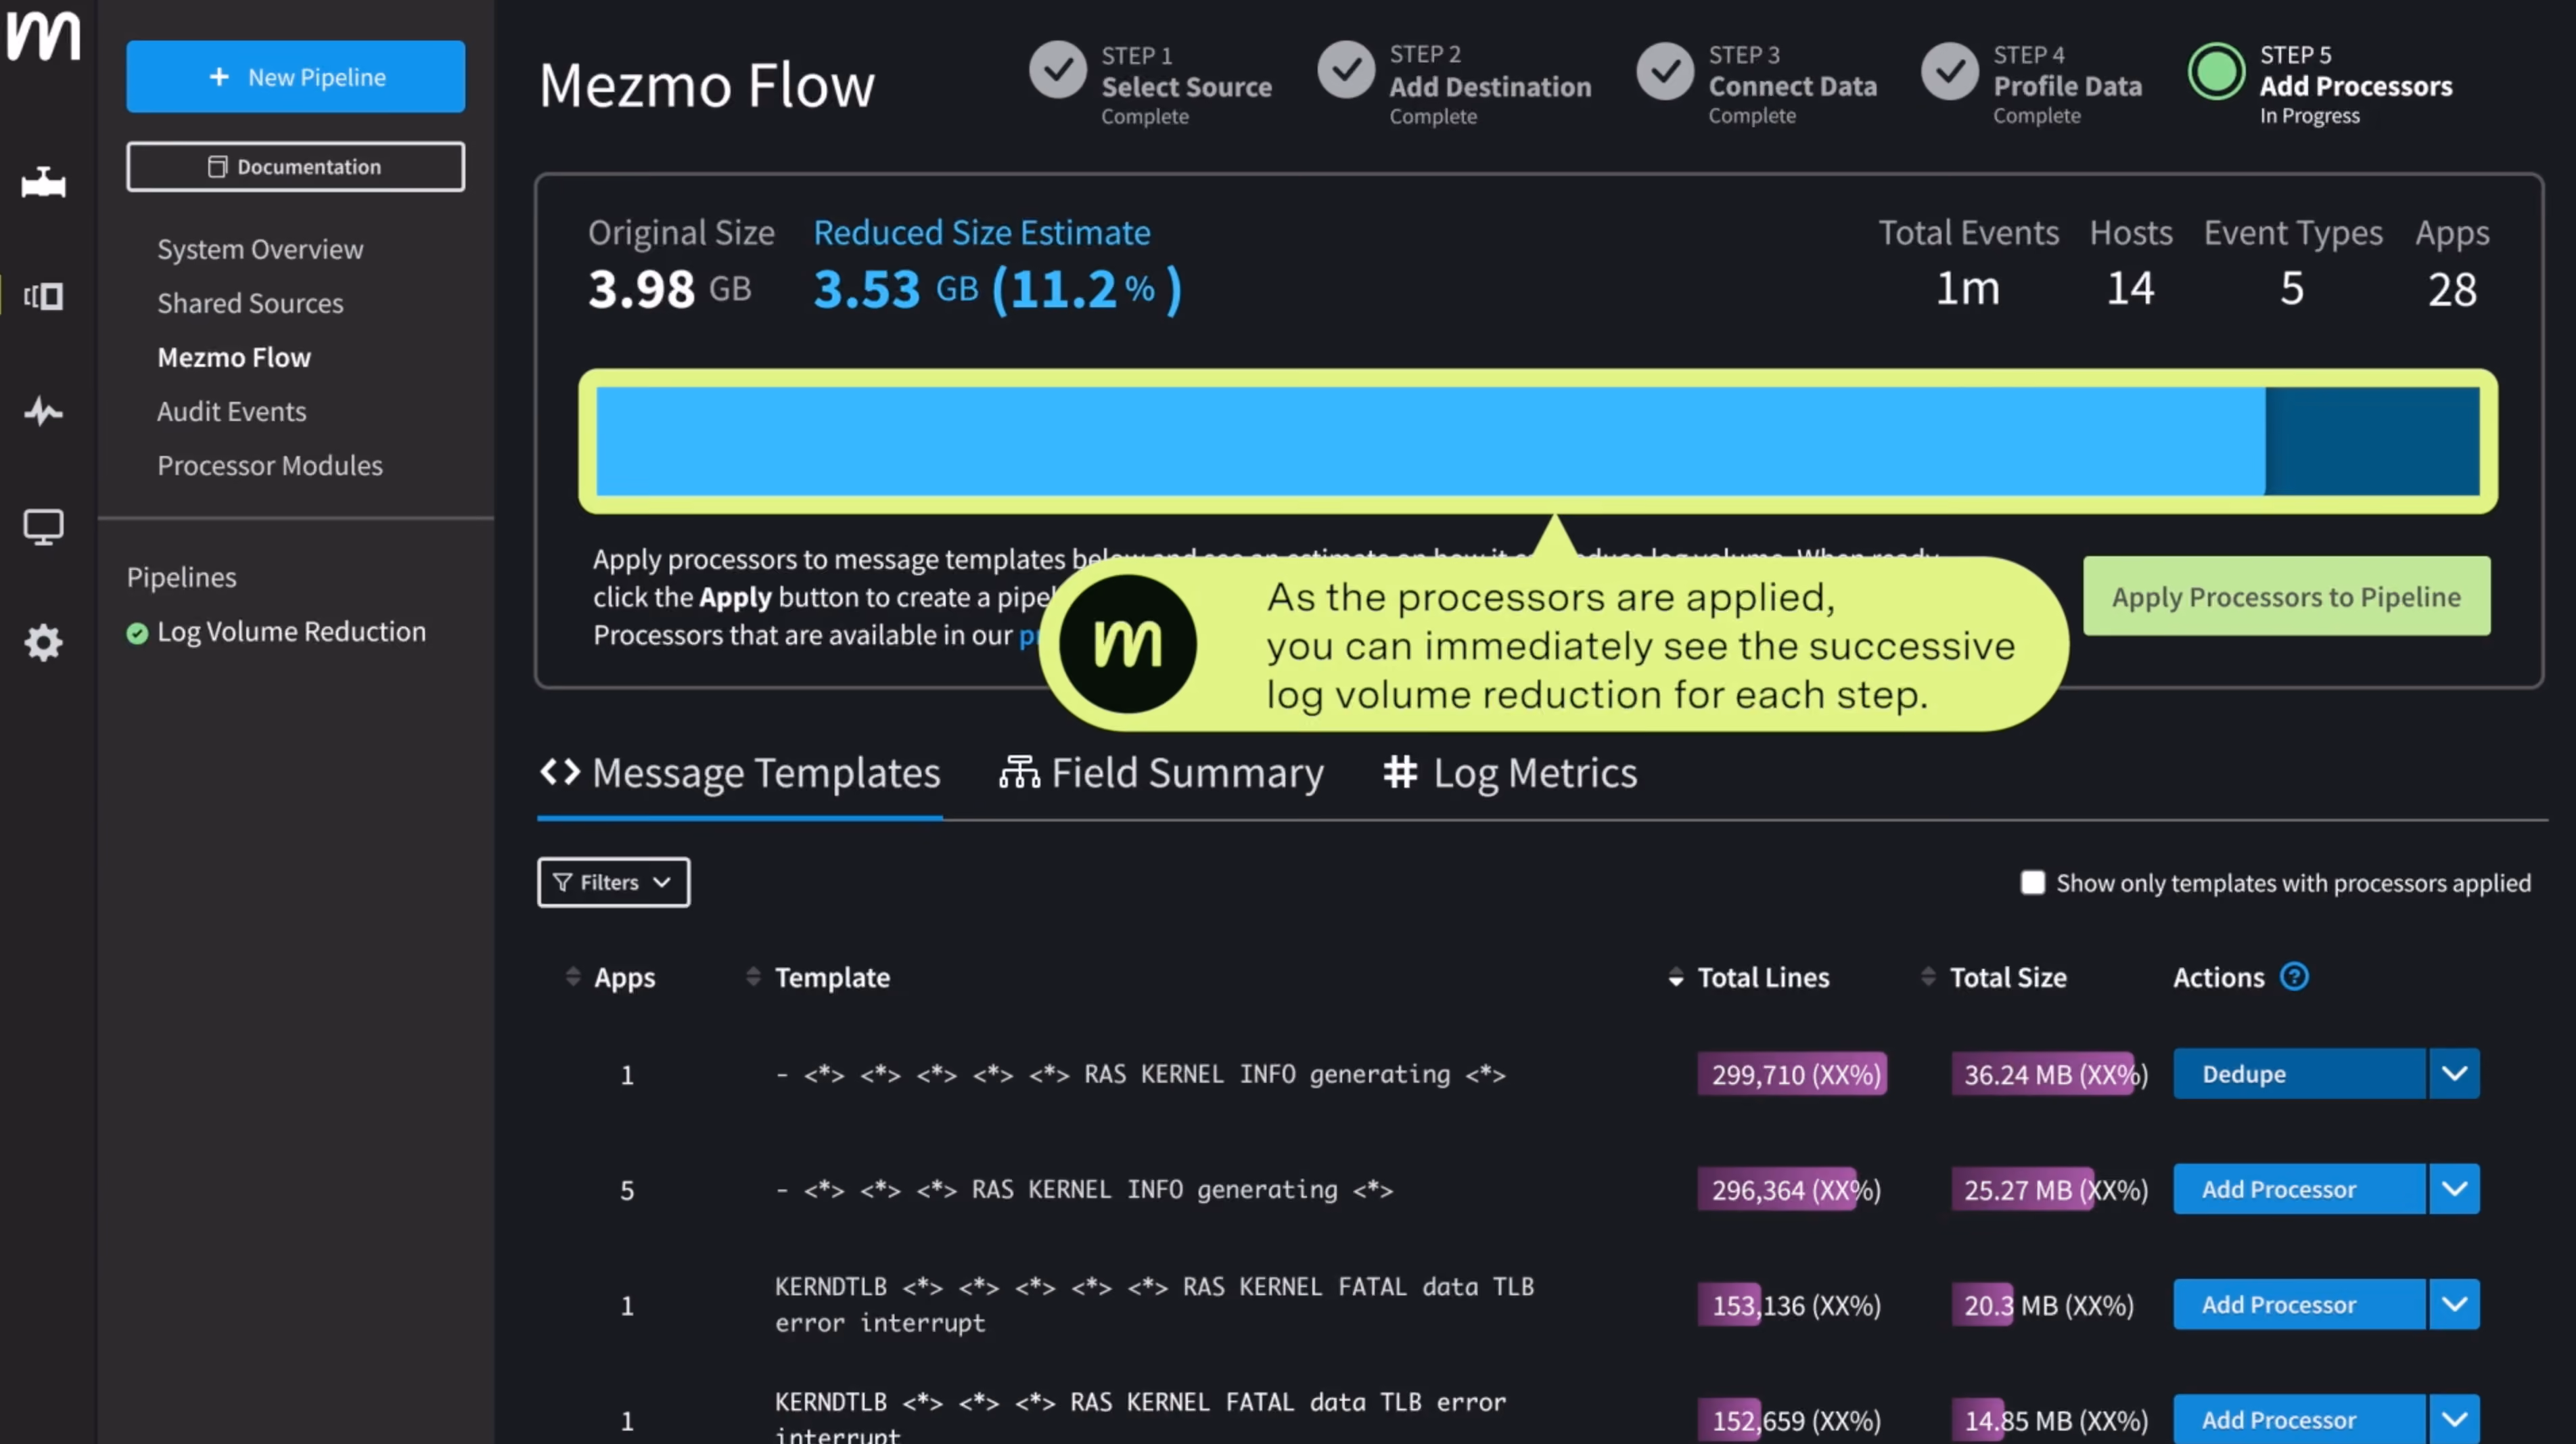Click the 36.24 MB total size bar

click(x=2043, y=1074)
